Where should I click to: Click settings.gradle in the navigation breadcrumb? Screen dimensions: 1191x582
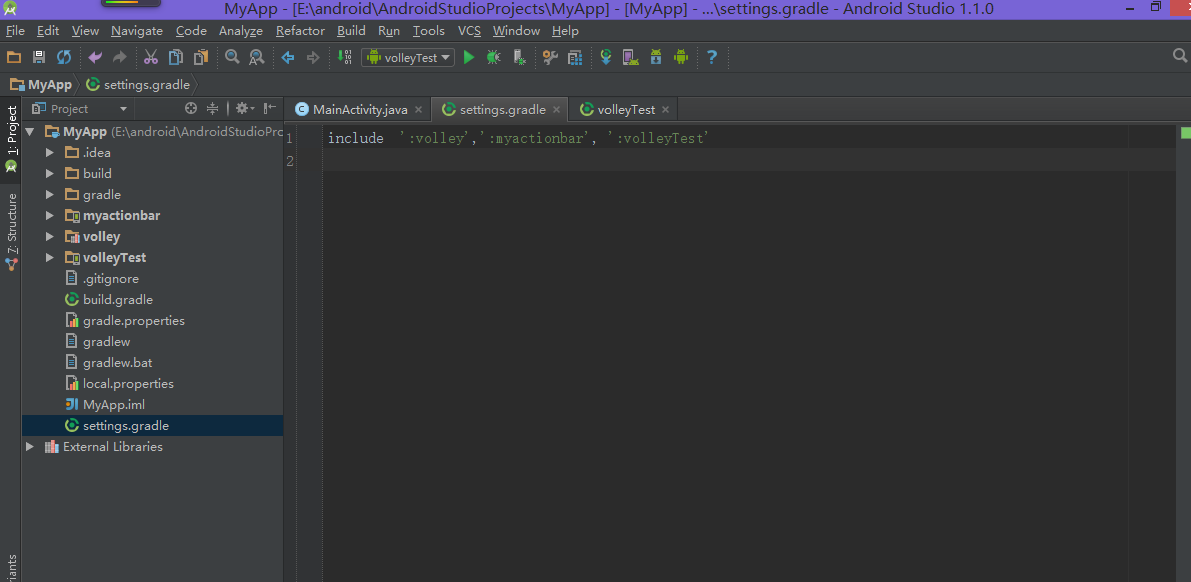coord(138,84)
